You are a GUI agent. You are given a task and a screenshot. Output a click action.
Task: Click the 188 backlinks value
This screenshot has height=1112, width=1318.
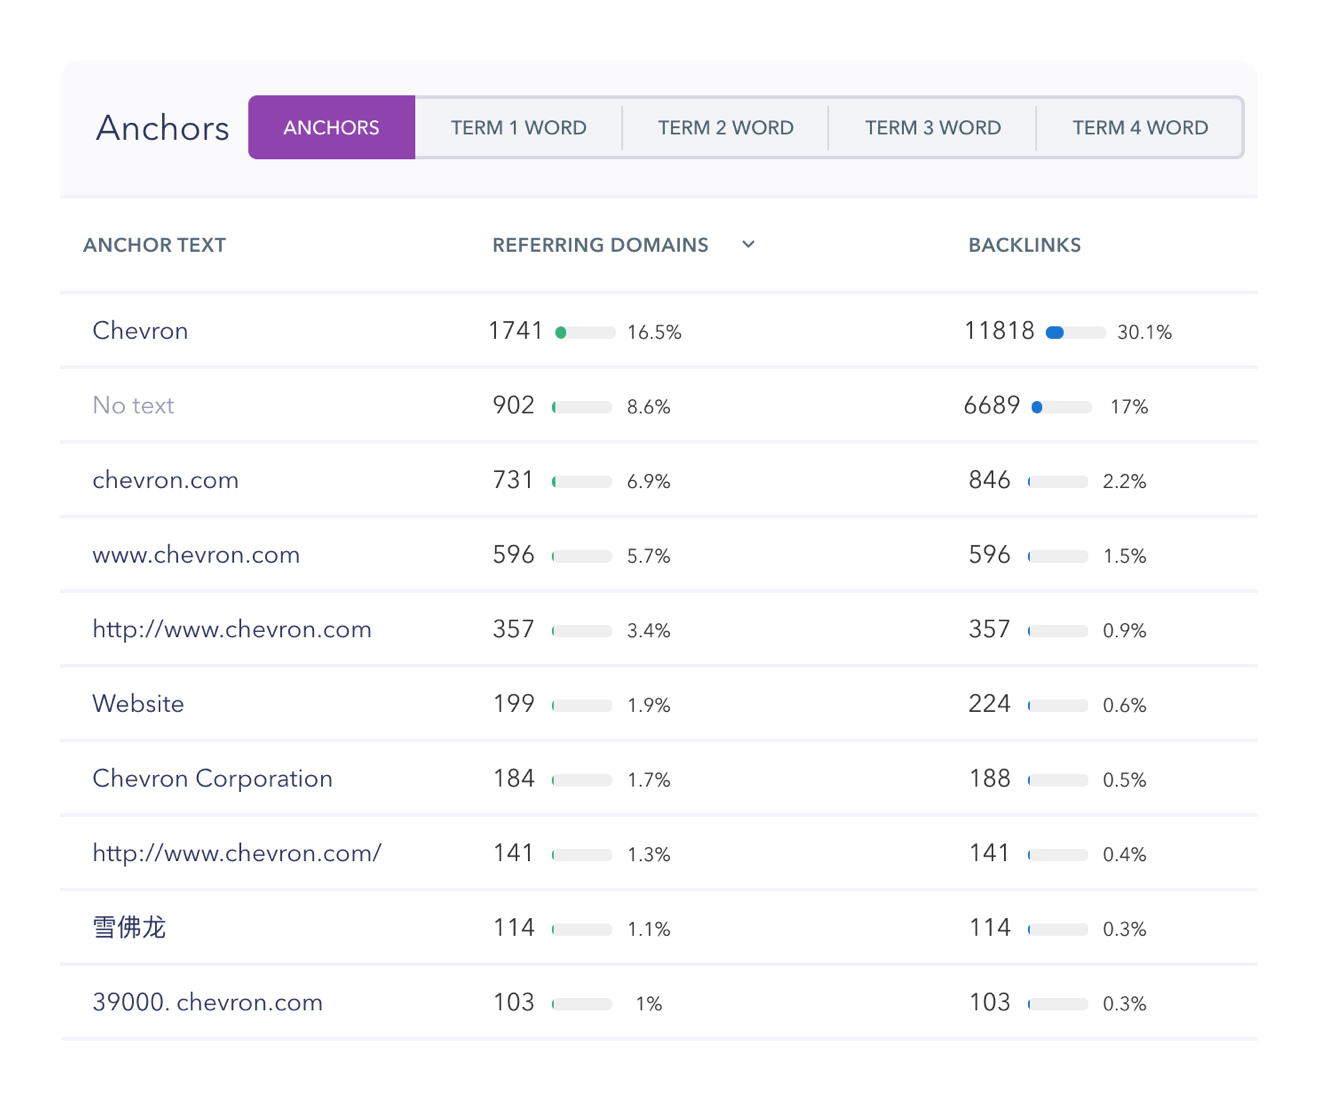990,779
